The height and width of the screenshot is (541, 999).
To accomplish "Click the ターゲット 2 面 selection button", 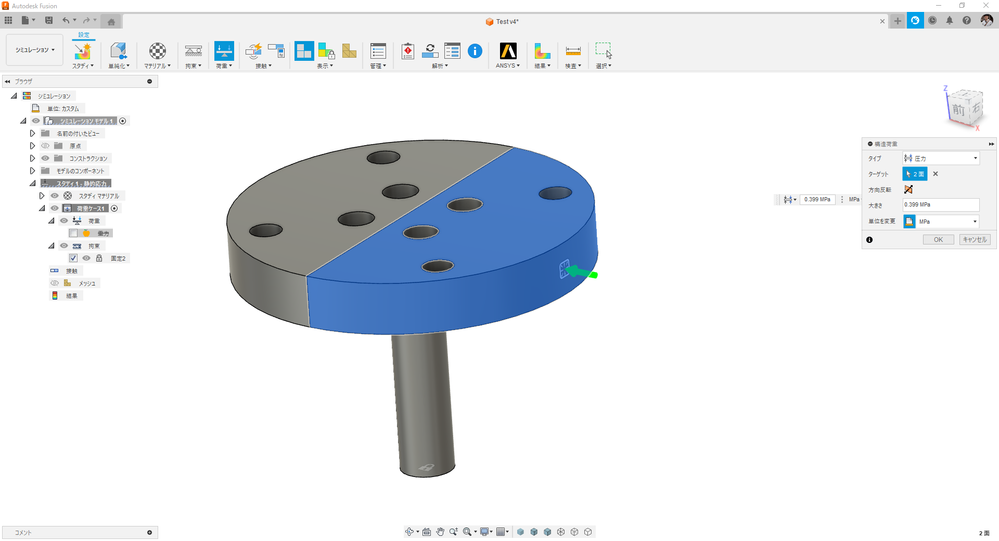I will 914,174.
